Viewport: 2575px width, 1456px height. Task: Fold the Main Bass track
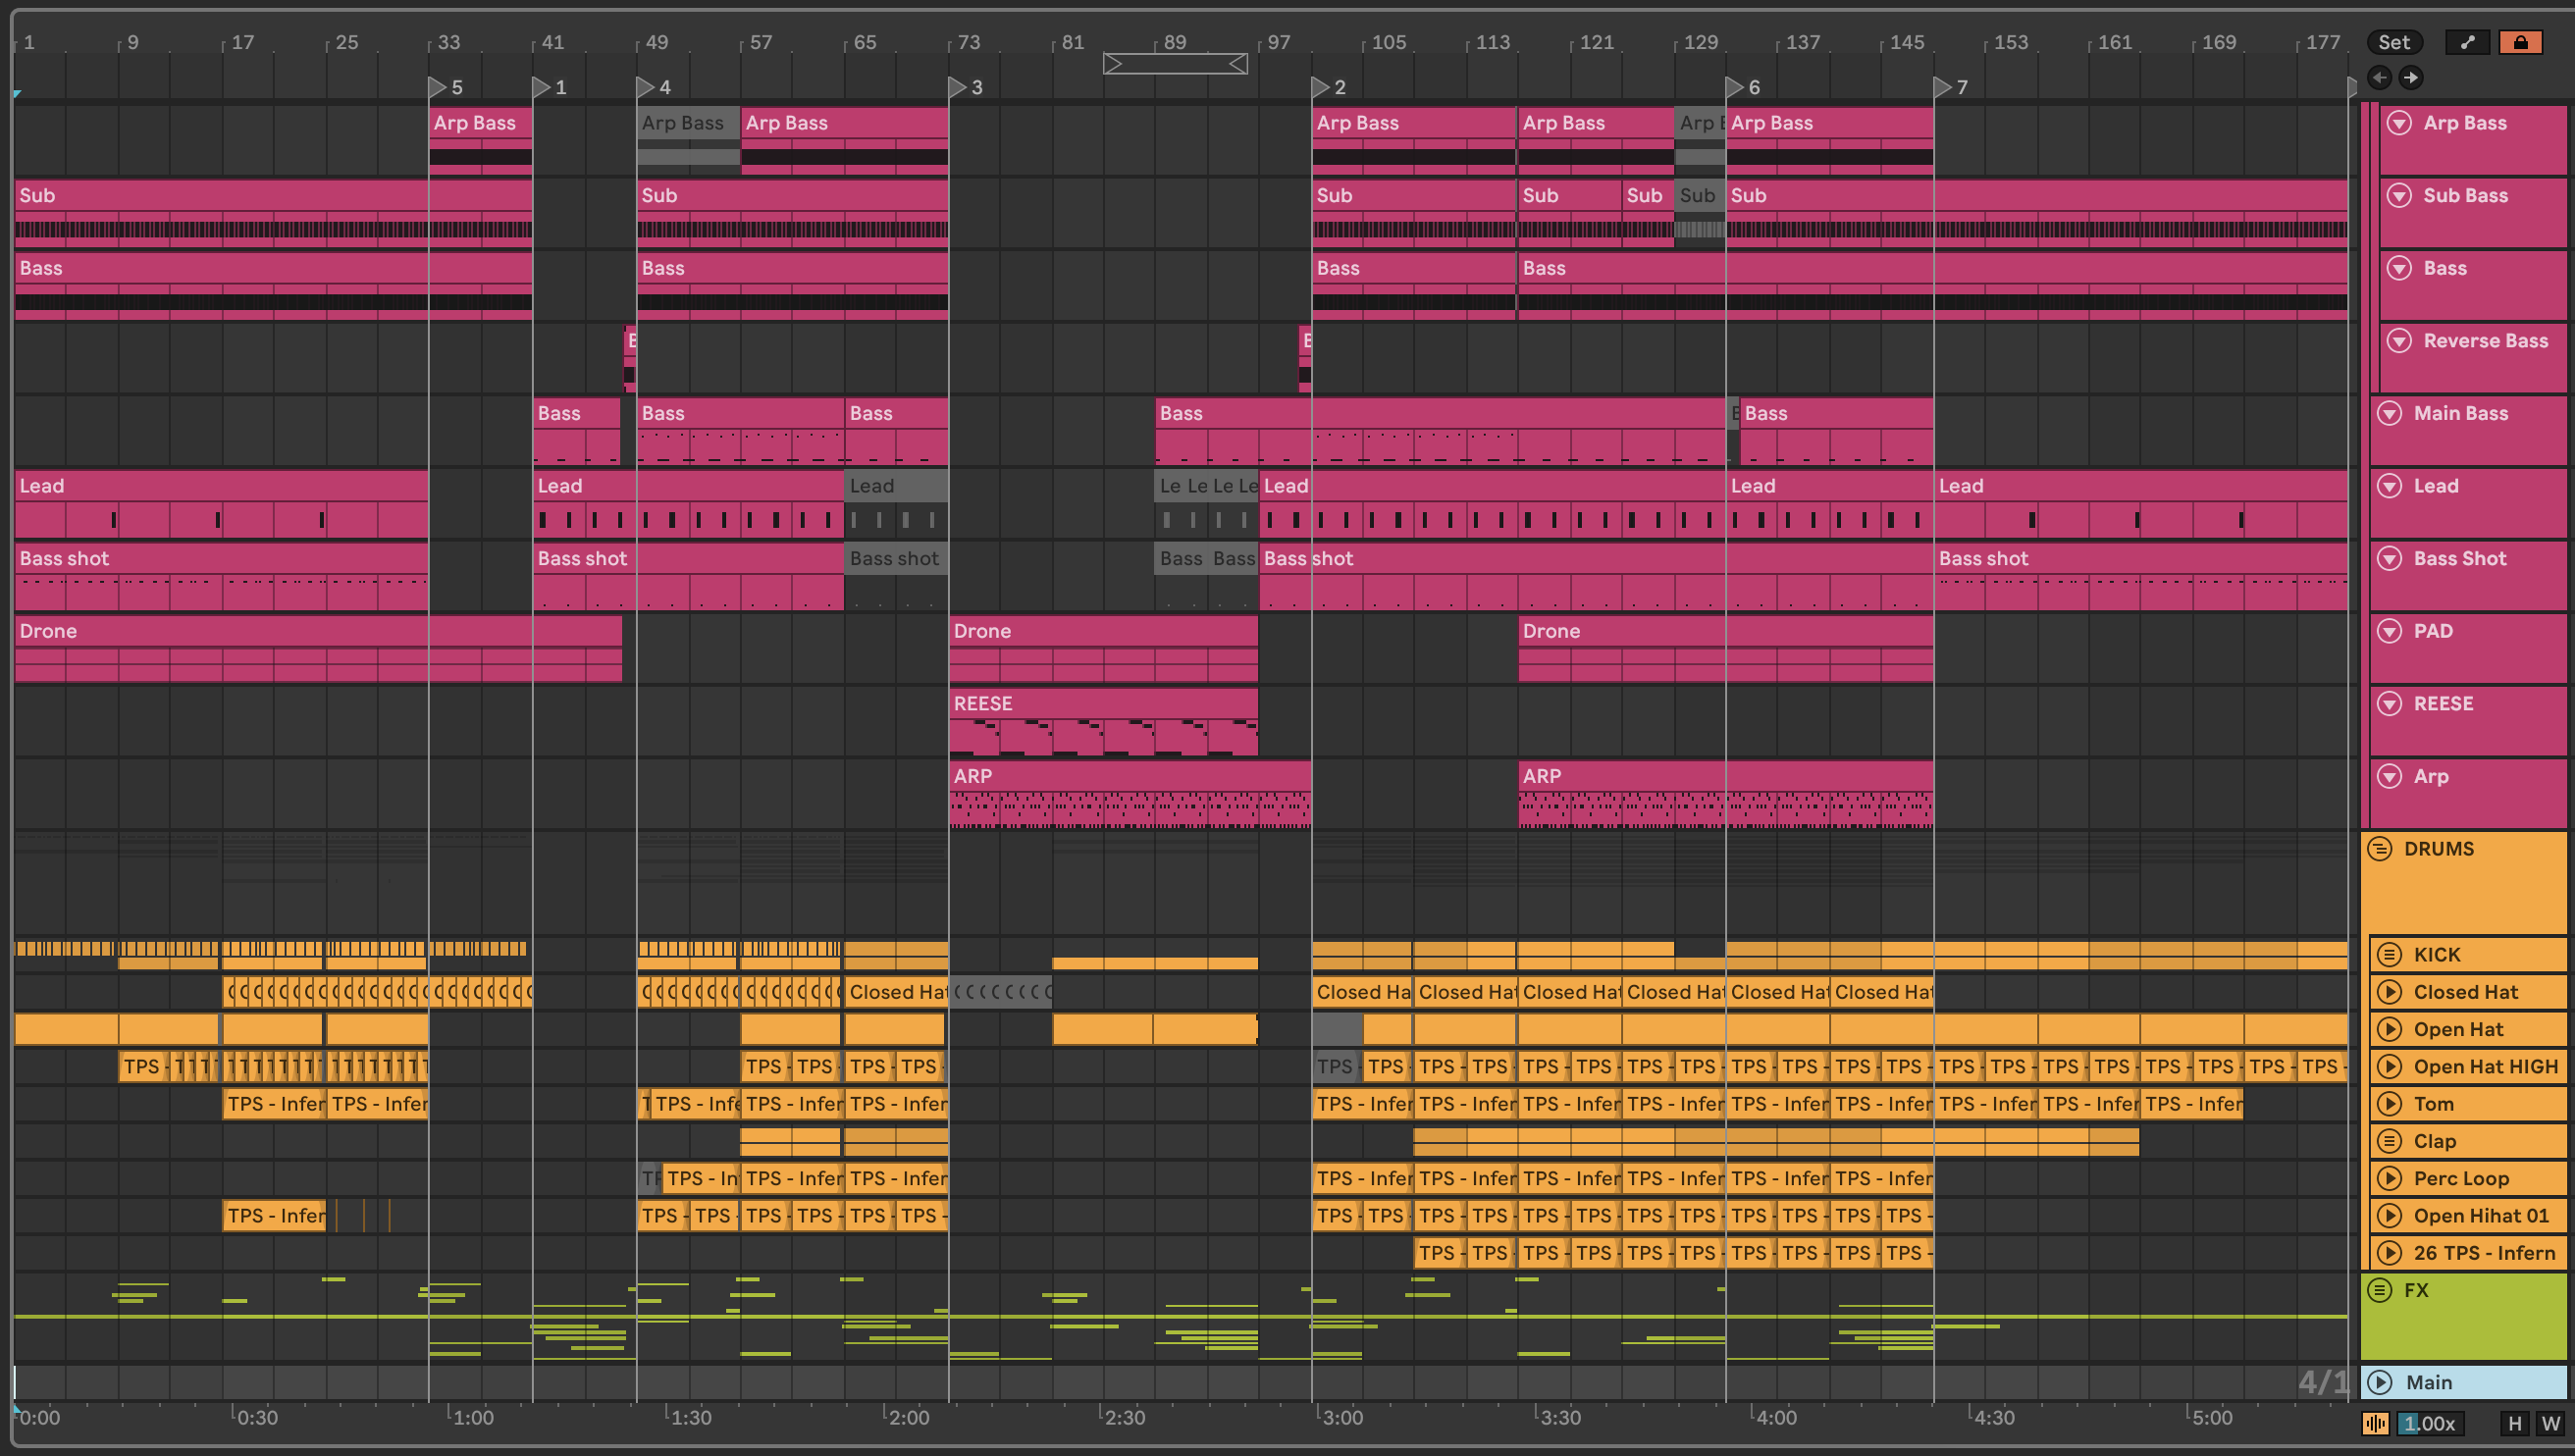tap(2389, 413)
